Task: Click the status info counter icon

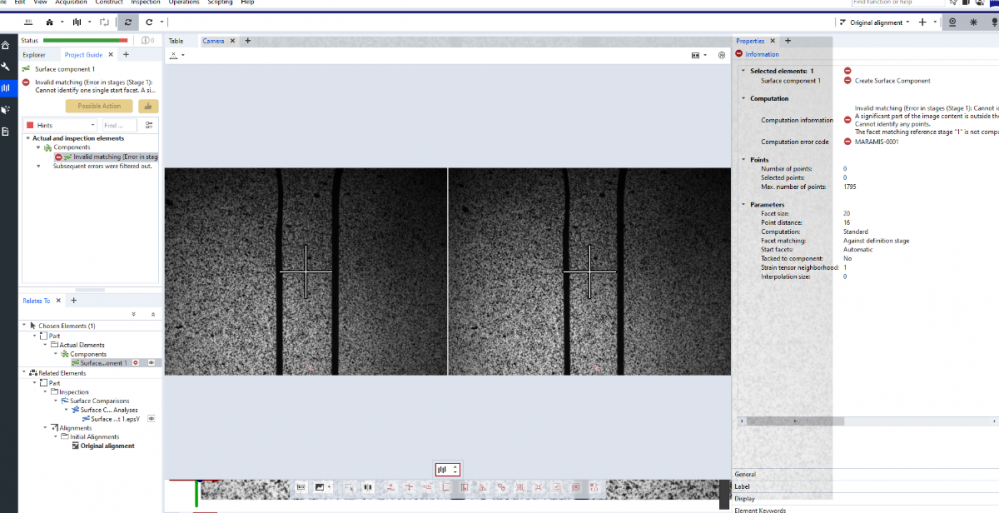Action: tap(147, 40)
